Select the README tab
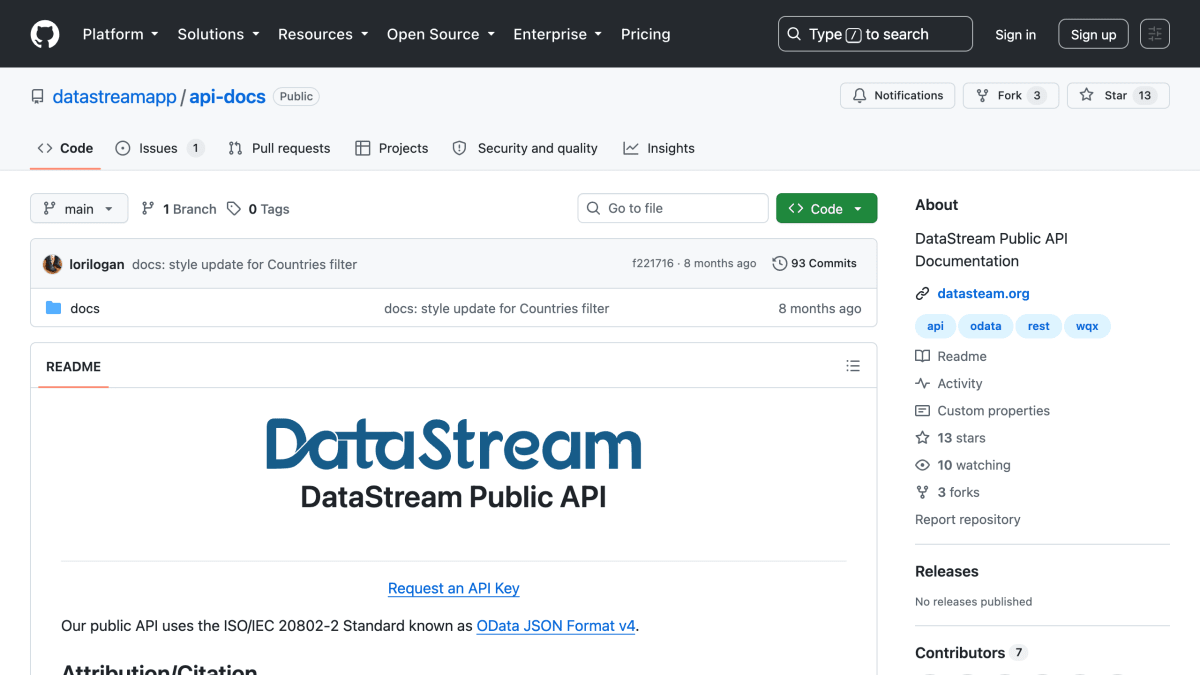The width and height of the screenshot is (1200, 675). [x=74, y=366]
